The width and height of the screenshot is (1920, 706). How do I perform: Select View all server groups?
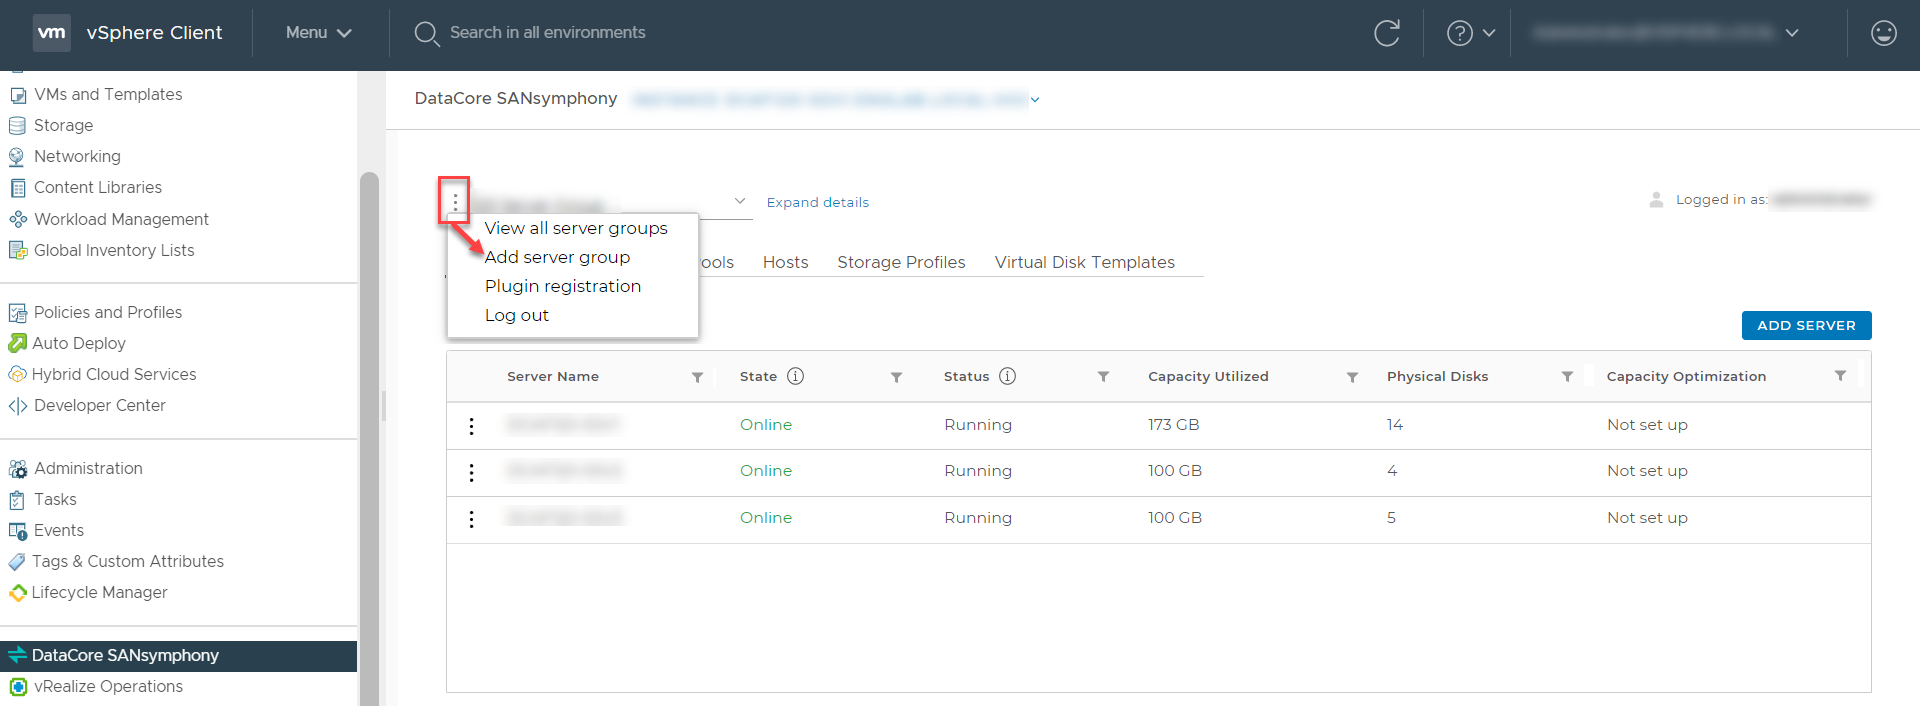click(x=576, y=228)
